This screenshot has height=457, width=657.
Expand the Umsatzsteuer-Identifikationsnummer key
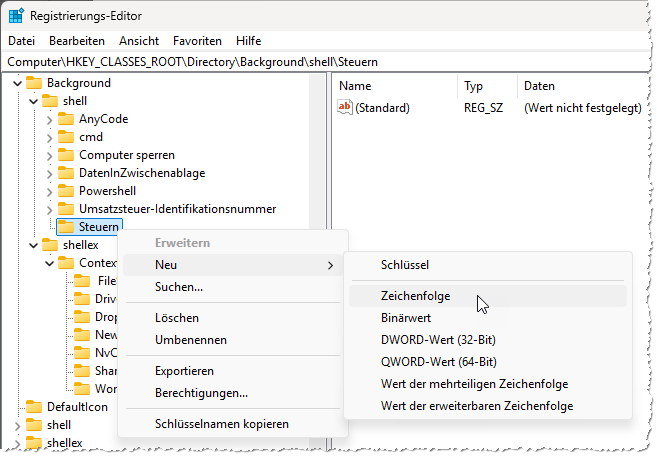[51, 209]
